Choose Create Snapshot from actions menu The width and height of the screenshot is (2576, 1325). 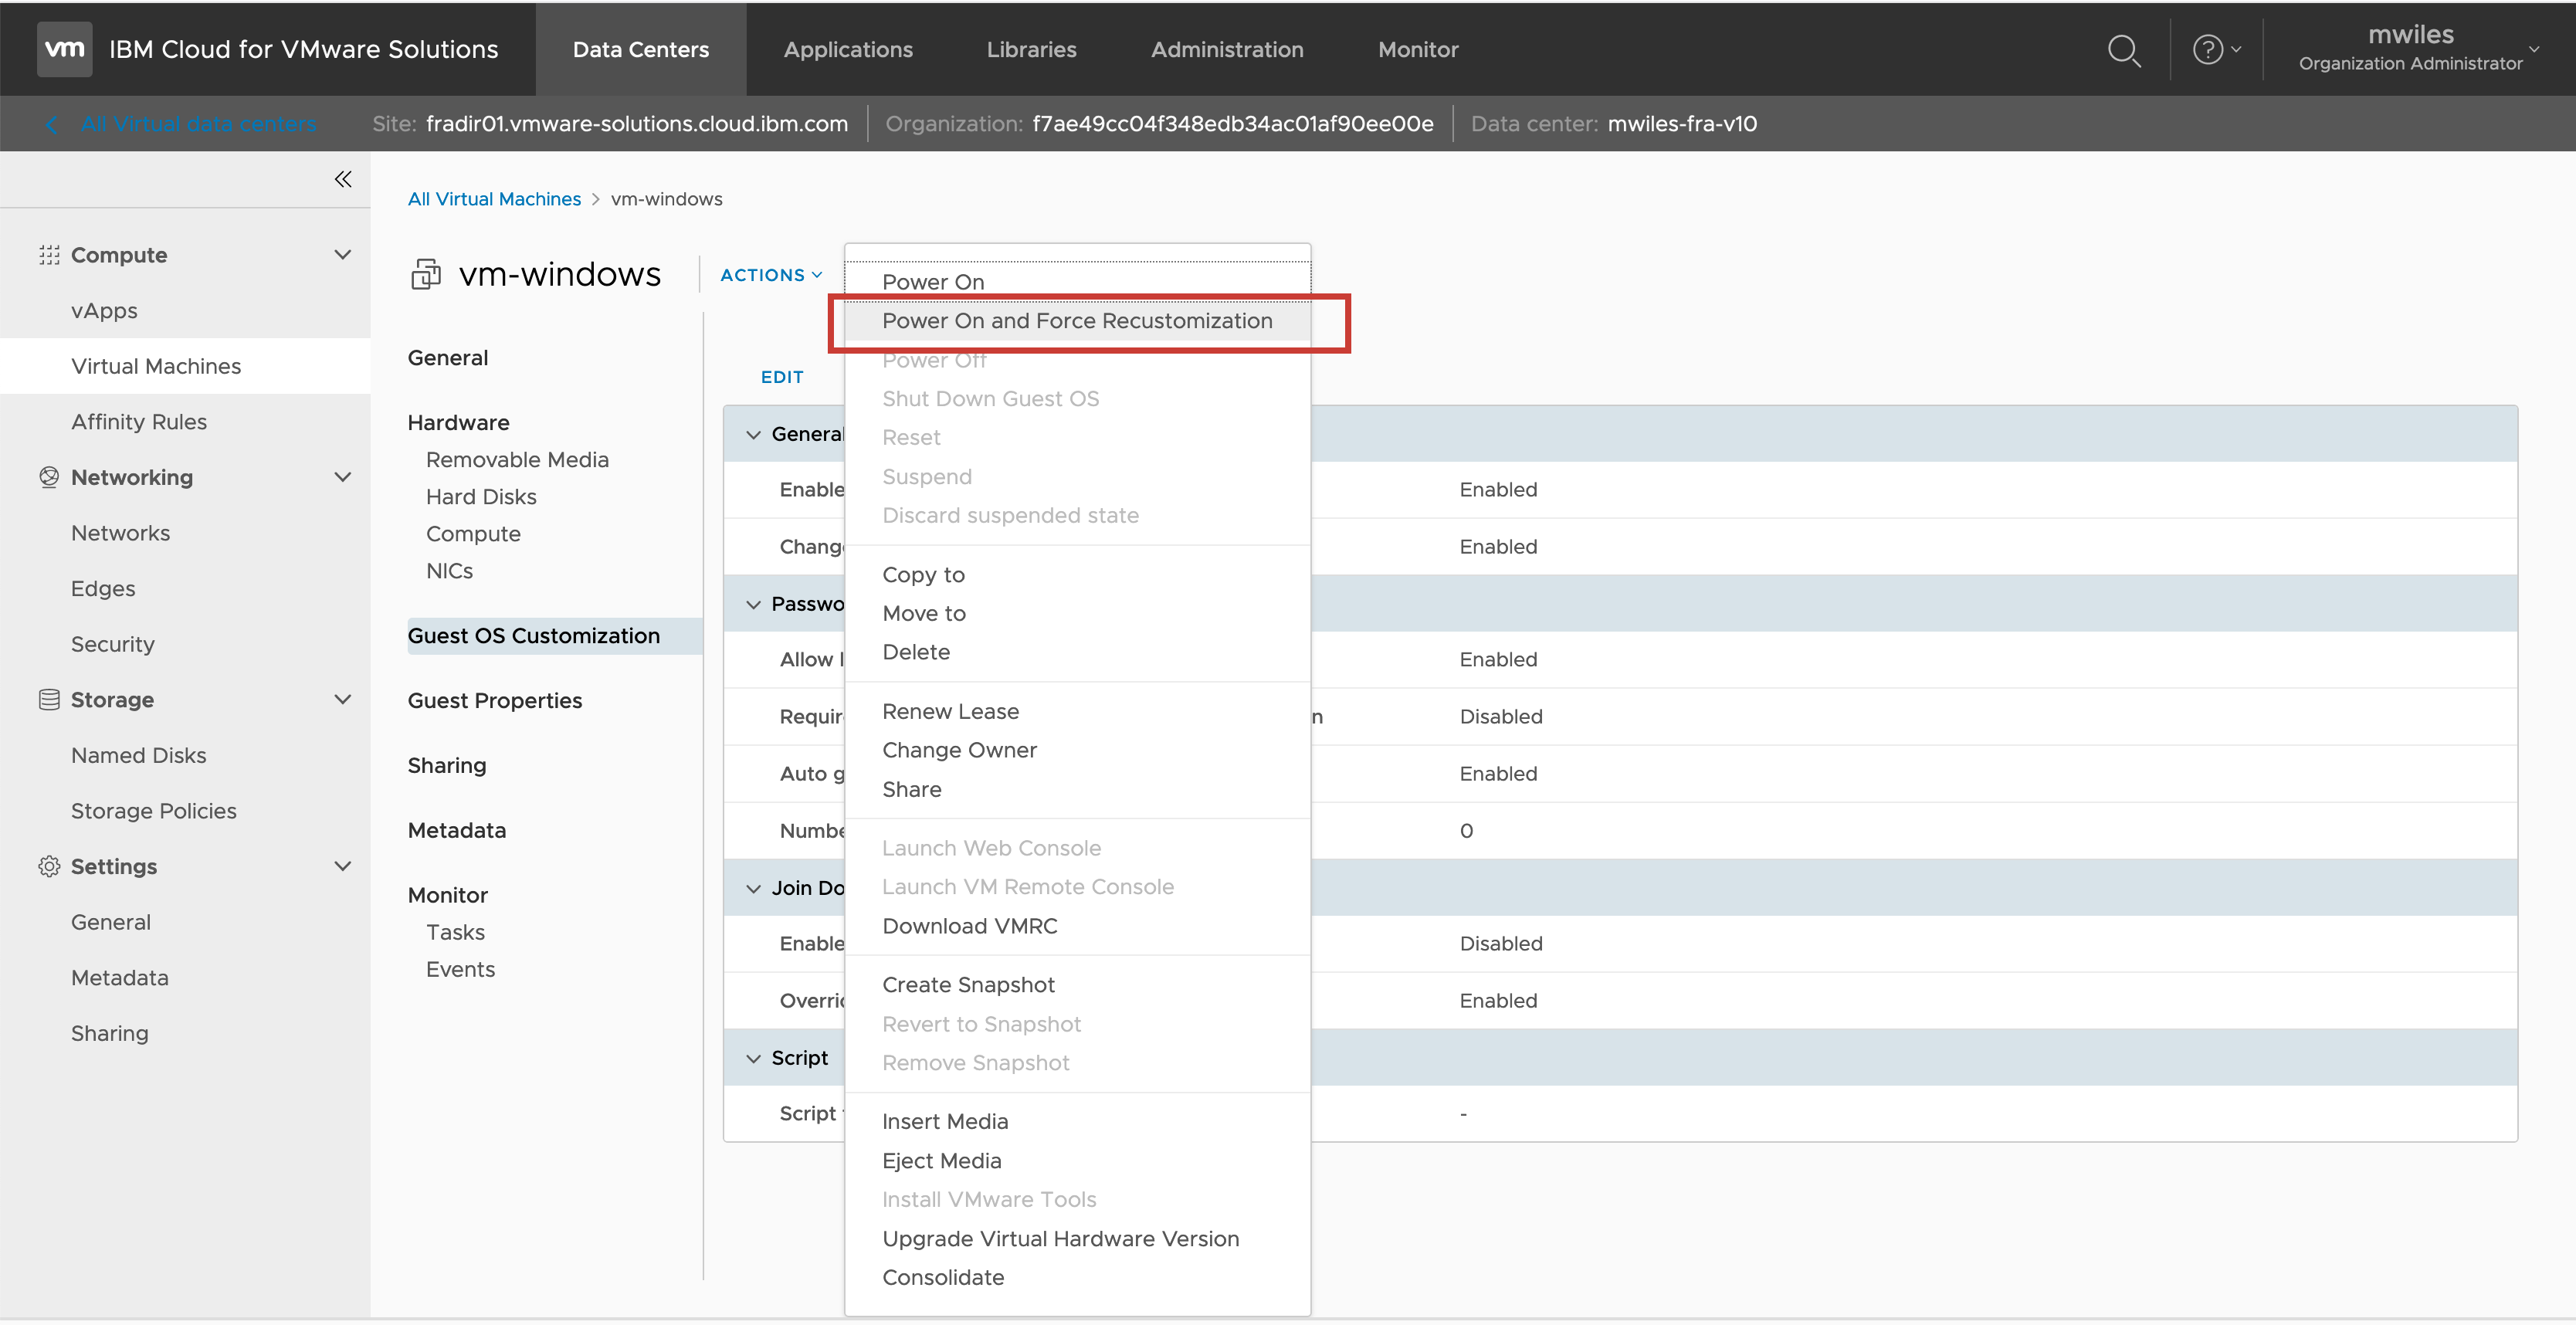click(x=967, y=985)
